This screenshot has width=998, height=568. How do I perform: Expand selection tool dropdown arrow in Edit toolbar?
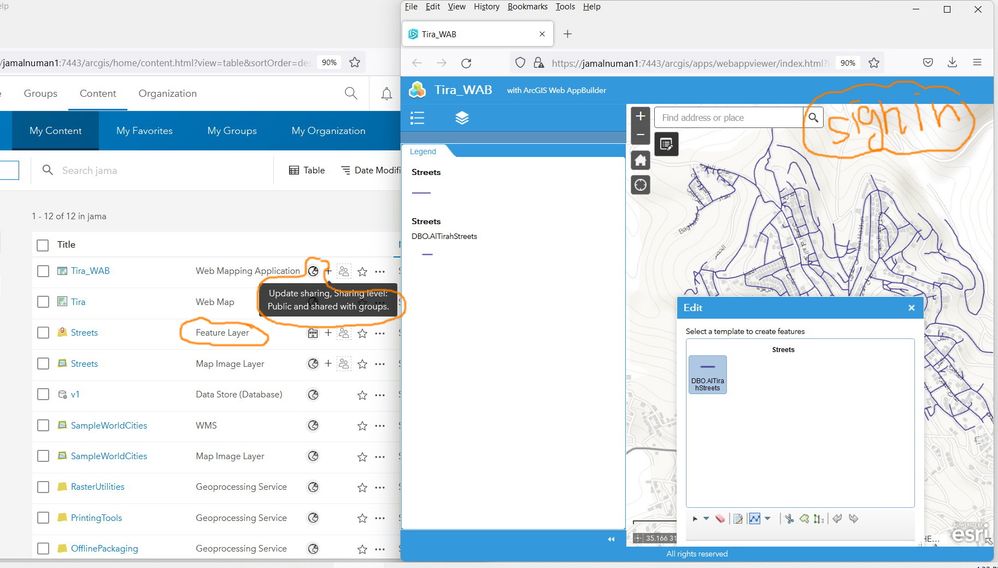(706, 519)
